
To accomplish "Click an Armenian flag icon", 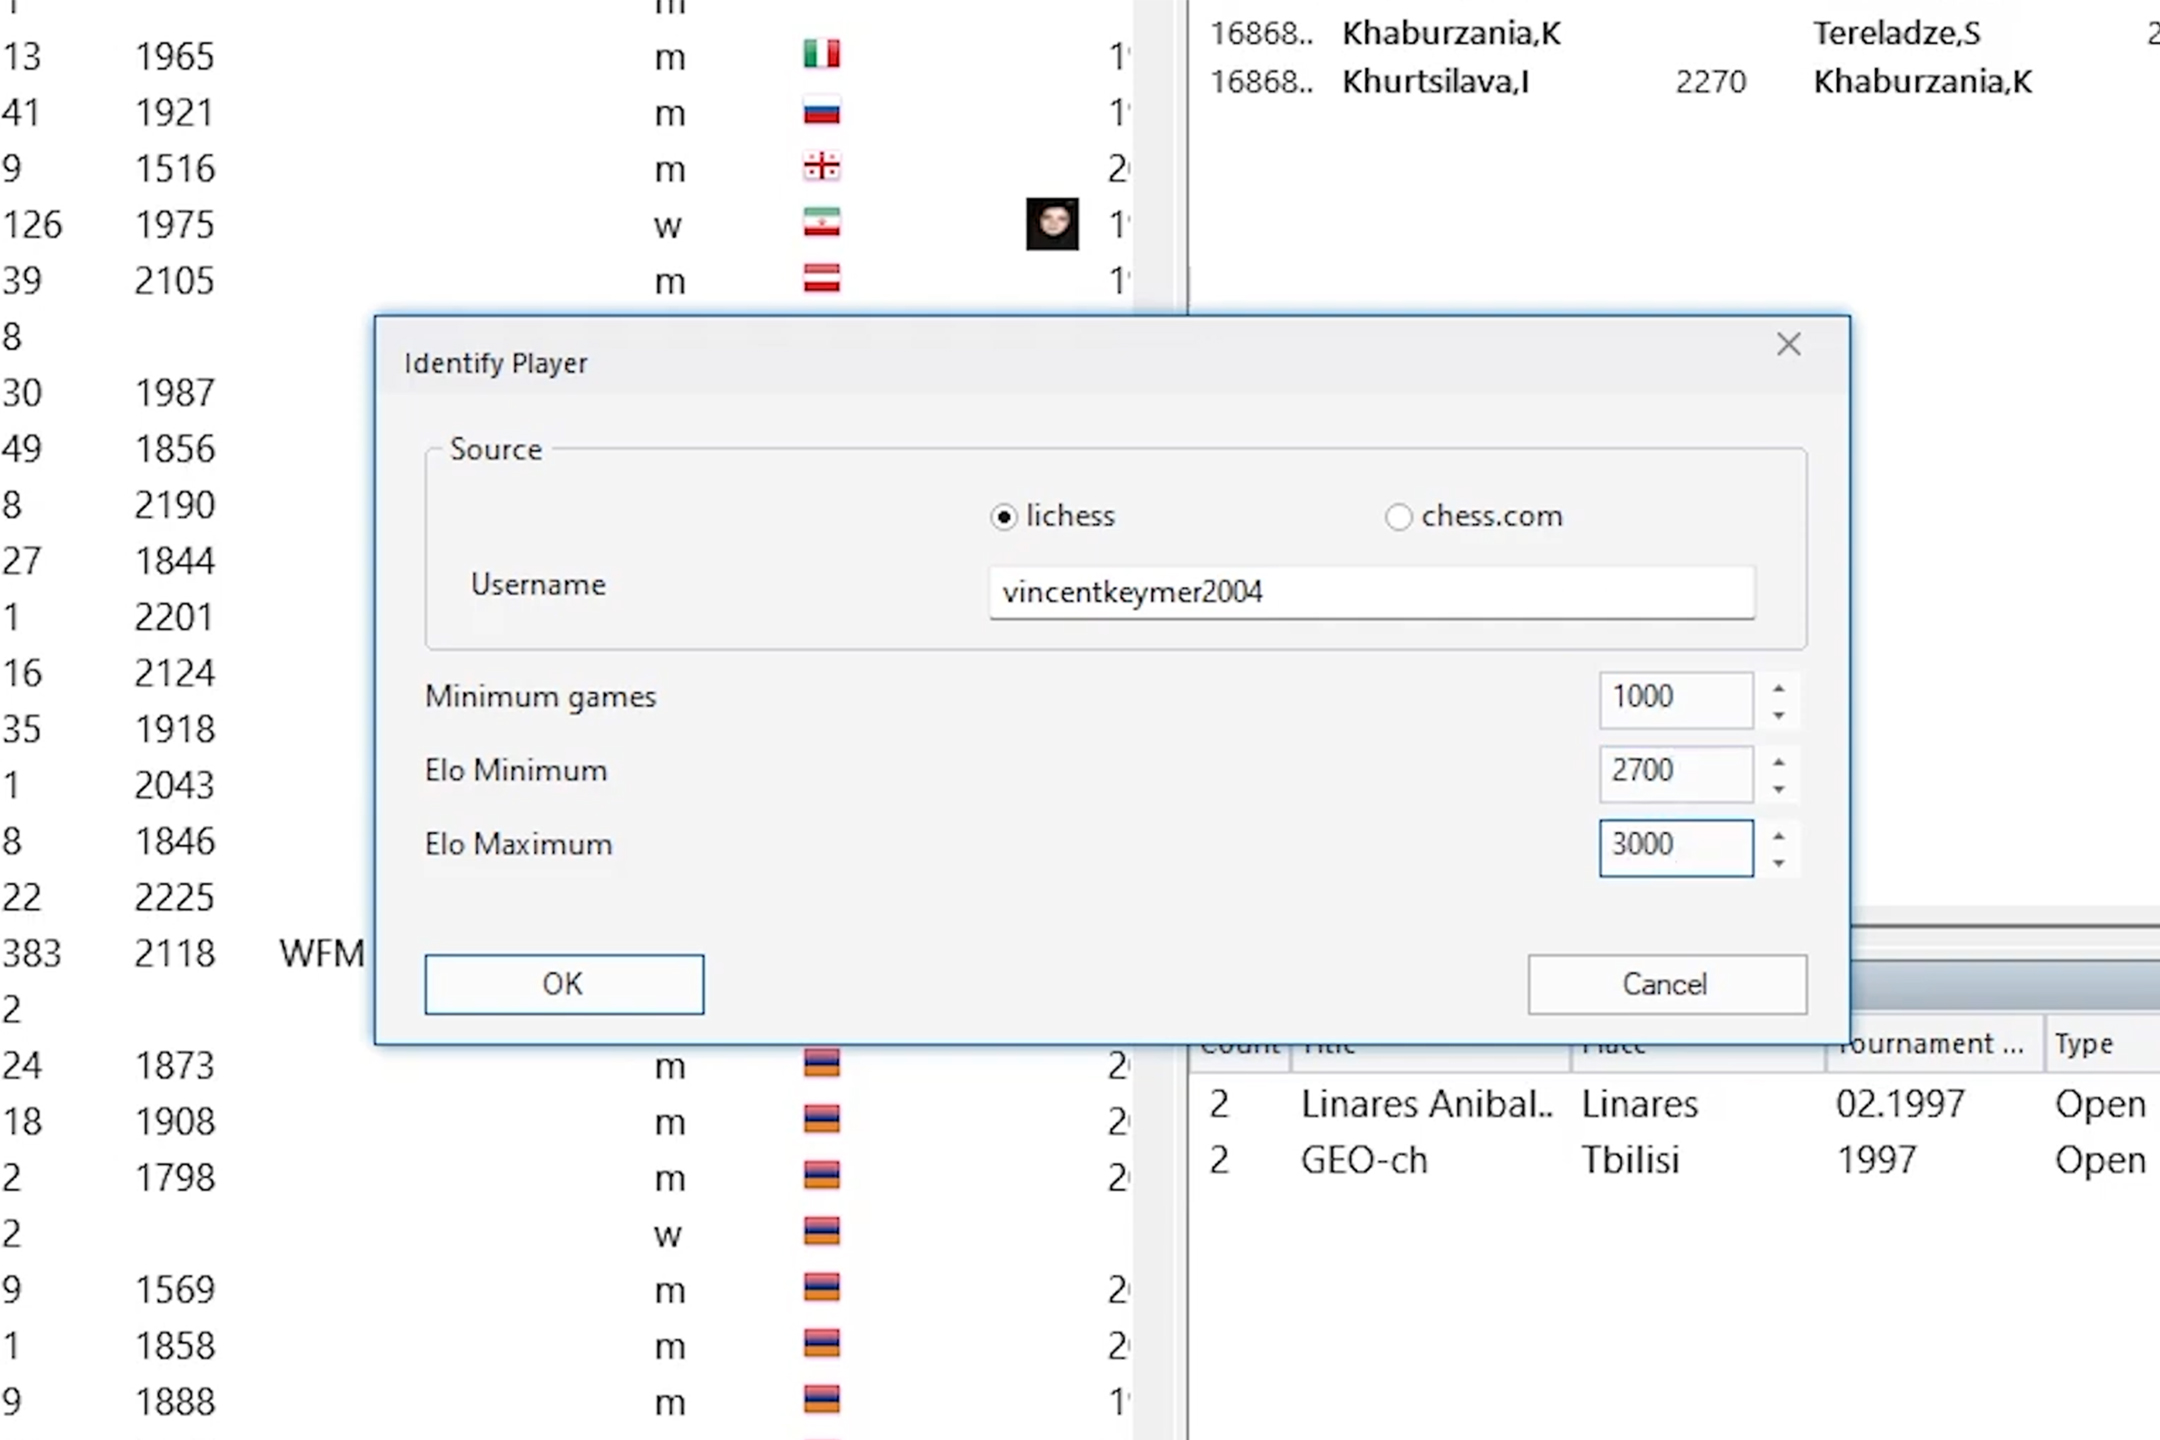I will (820, 1064).
